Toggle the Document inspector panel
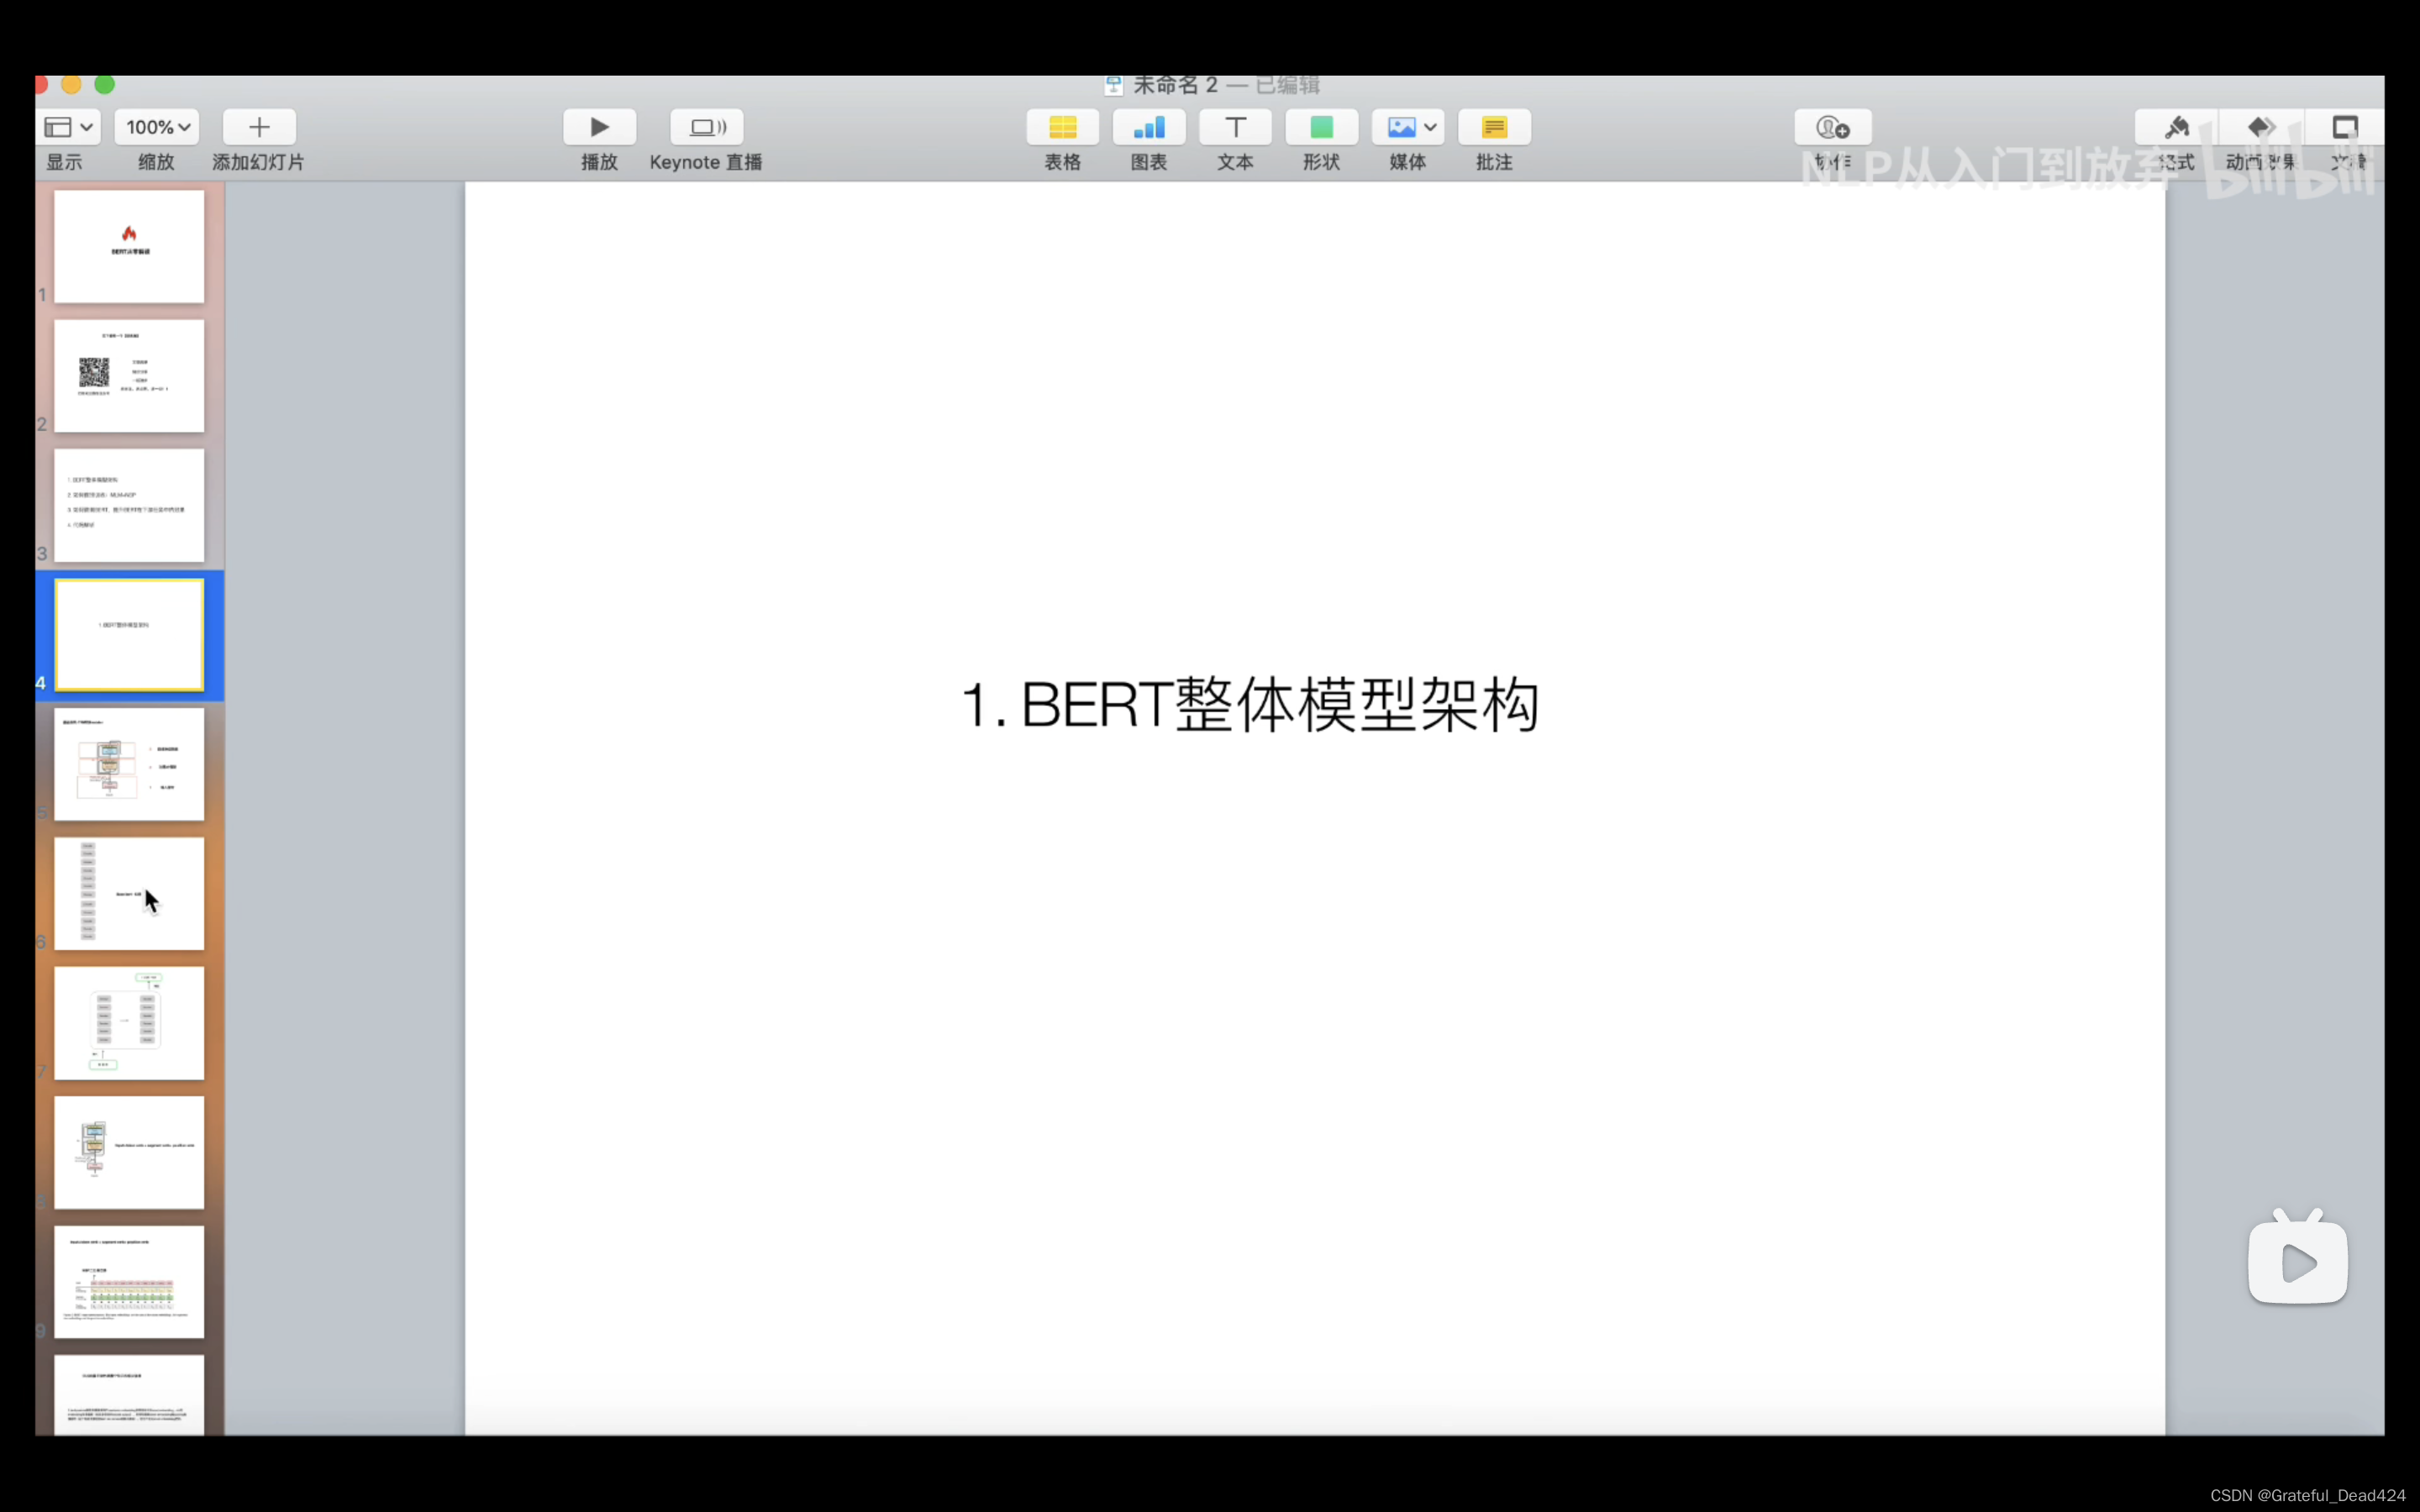Screen dimensions: 2420x1512 click(2345, 127)
